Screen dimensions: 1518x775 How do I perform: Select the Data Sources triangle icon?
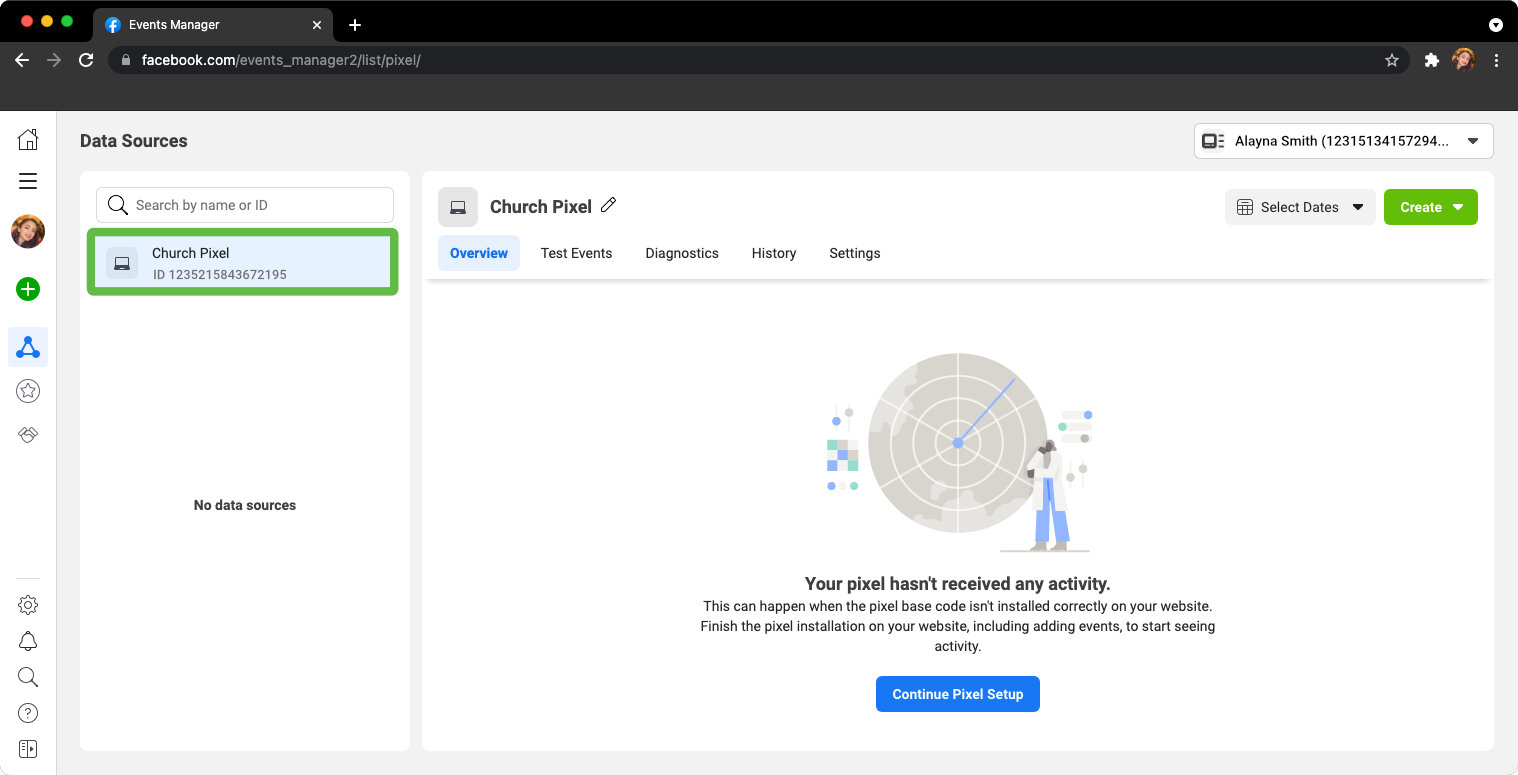(x=28, y=347)
